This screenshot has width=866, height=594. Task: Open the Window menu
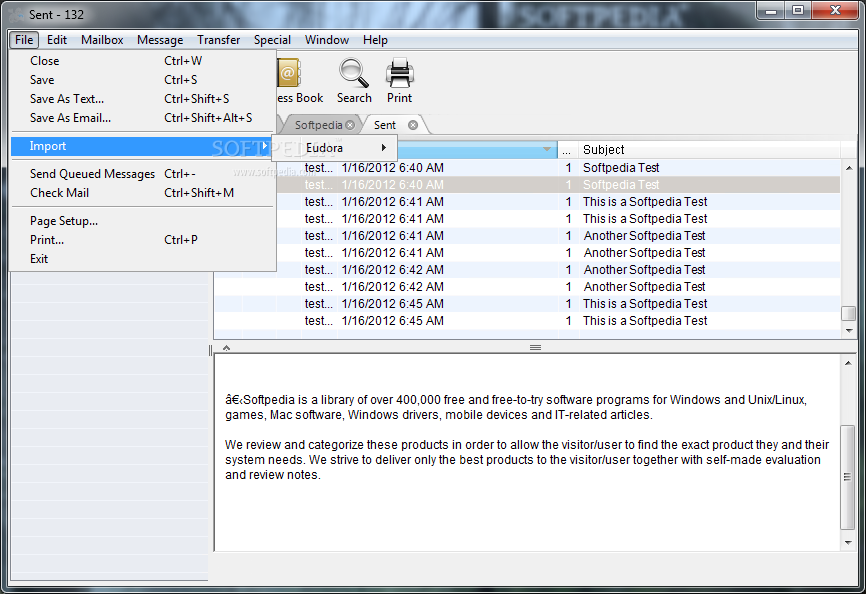(327, 40)
